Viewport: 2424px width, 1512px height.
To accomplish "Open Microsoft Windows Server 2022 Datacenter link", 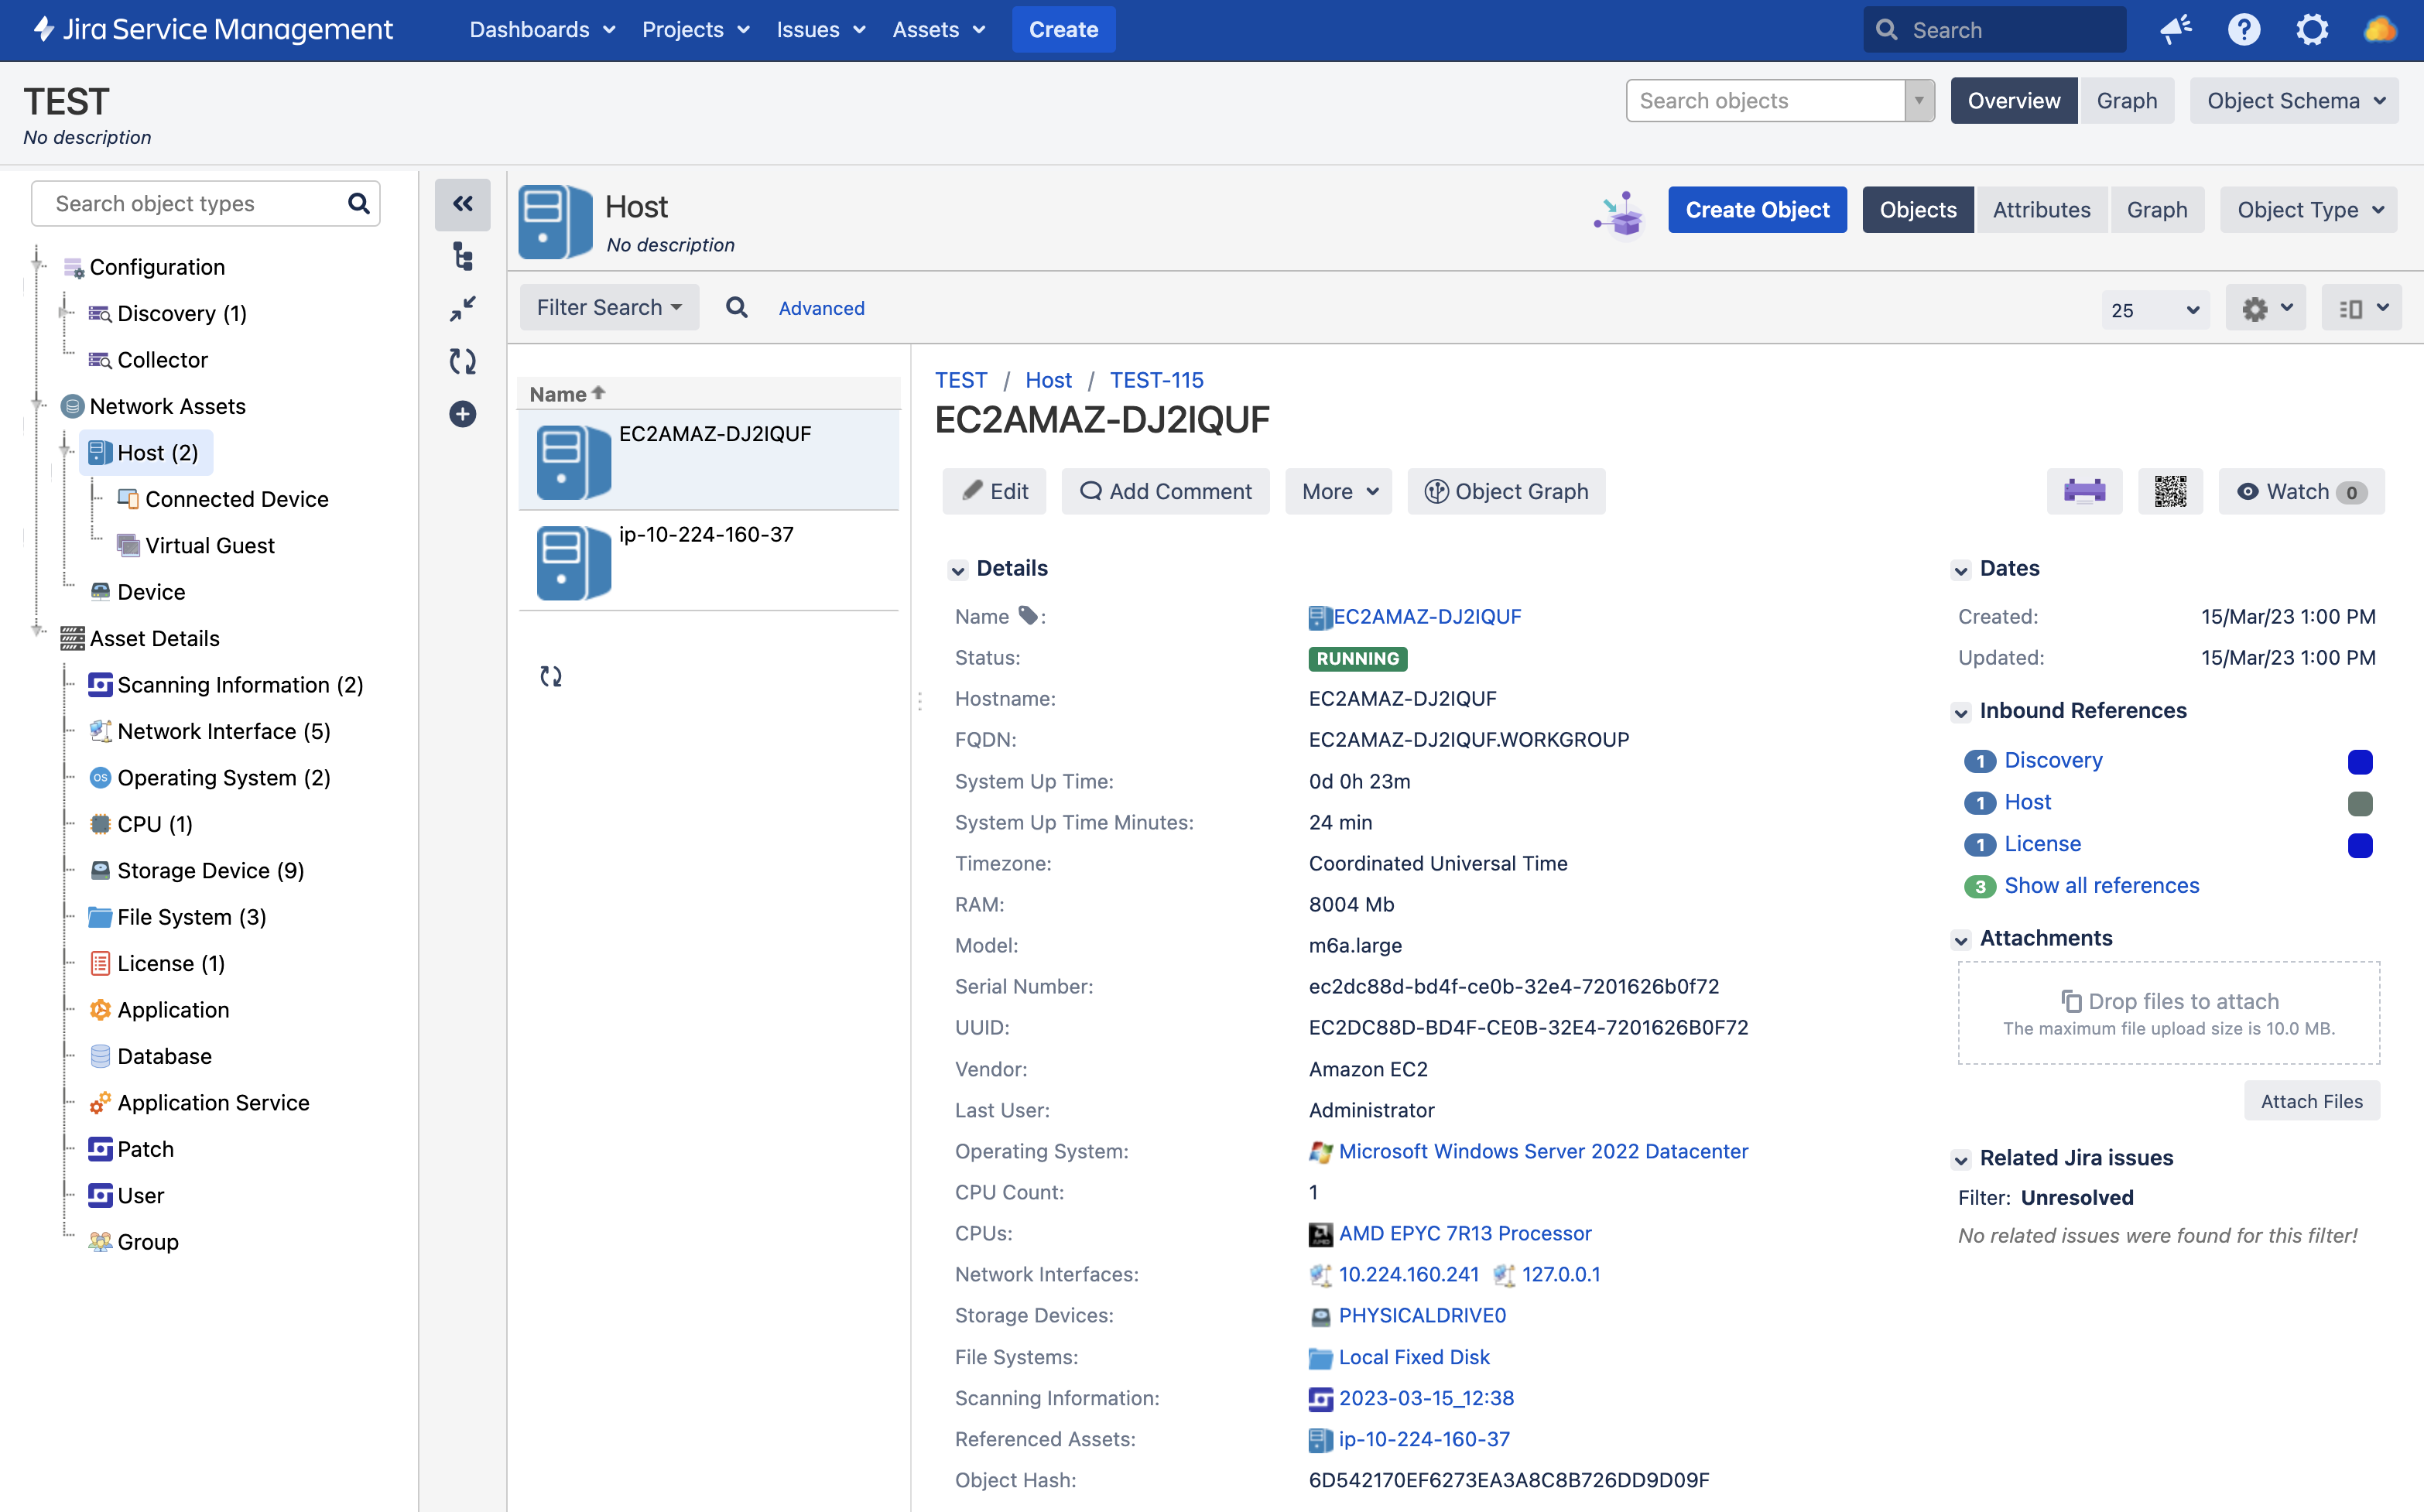I will click(x=1543, y=1151).
